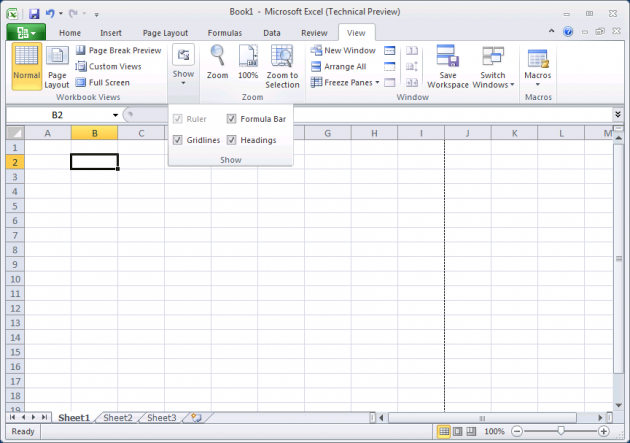Select the Normal workbook view
This screenshot has height=443, width=630.
point(27,67)
